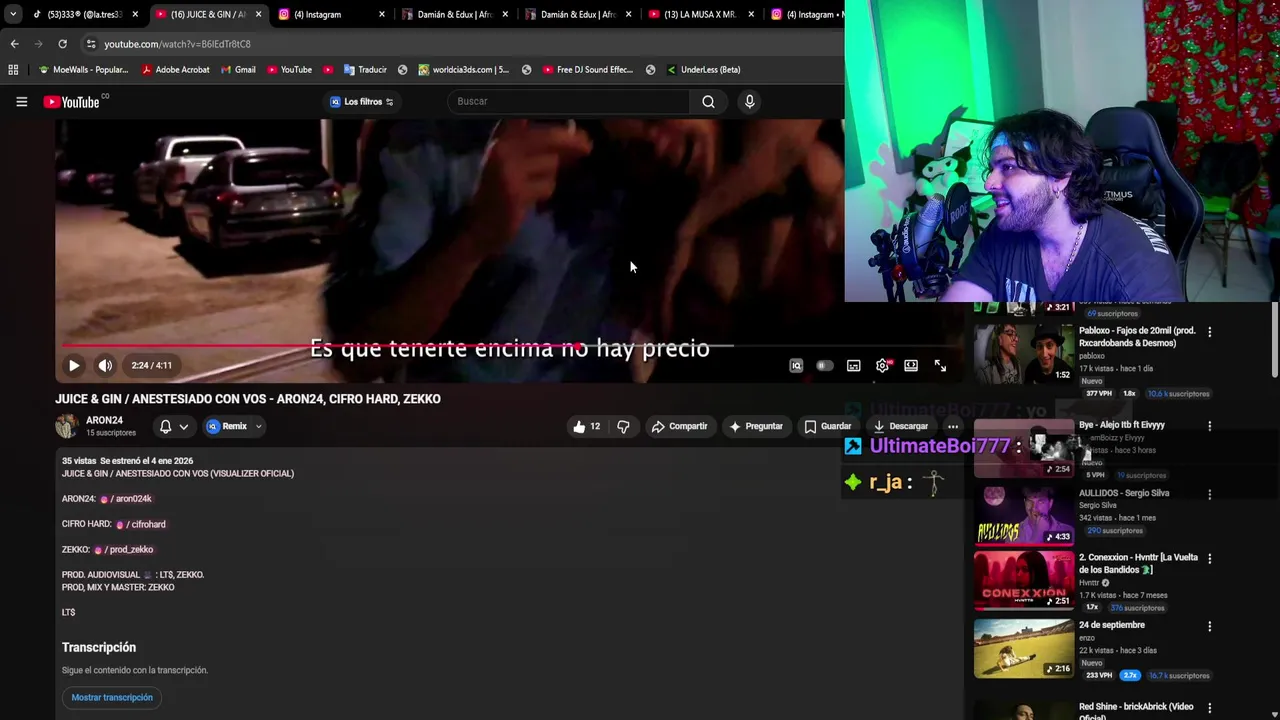Focus the Buscar search field

tap(568, 101)
